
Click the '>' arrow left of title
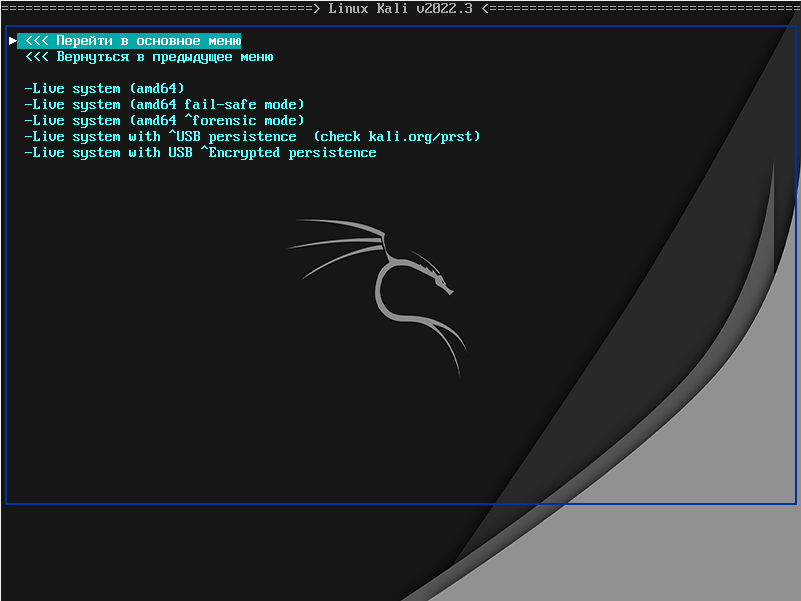(317, 8)
